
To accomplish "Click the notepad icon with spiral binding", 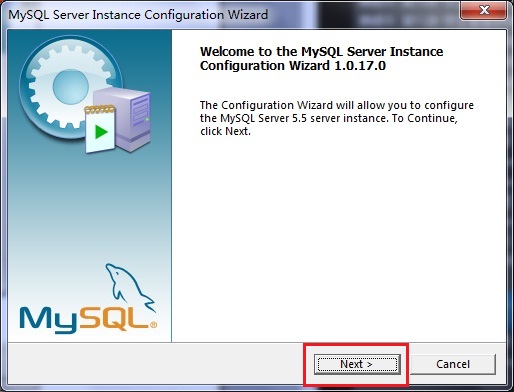I will [x=100, y=129].
